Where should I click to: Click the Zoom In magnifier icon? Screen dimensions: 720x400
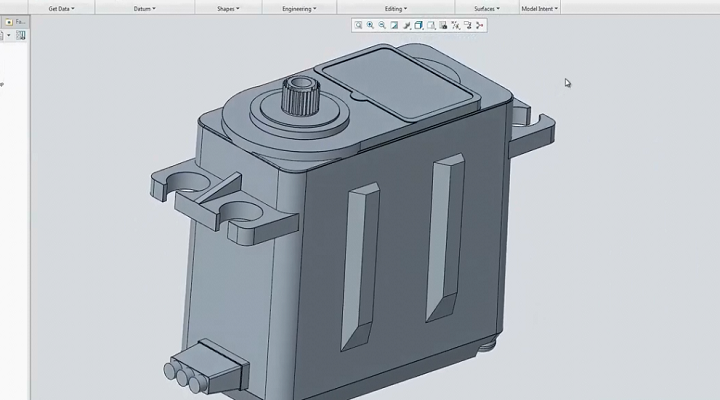pos(370,25)
